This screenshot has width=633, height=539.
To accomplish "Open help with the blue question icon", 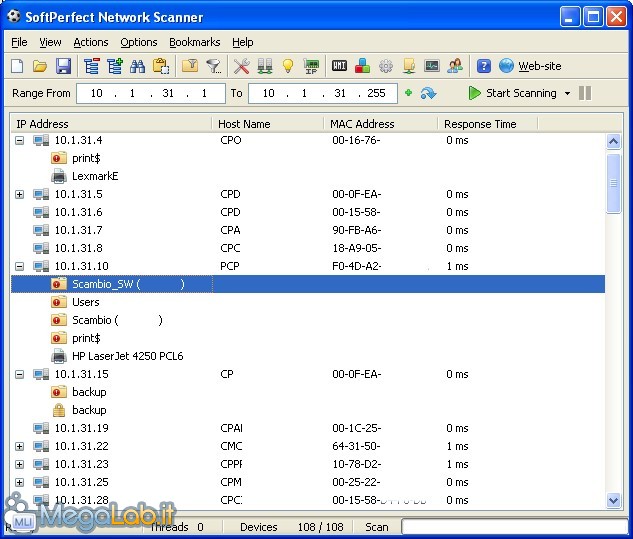I will pyautogui.click(x=484, y=66).
